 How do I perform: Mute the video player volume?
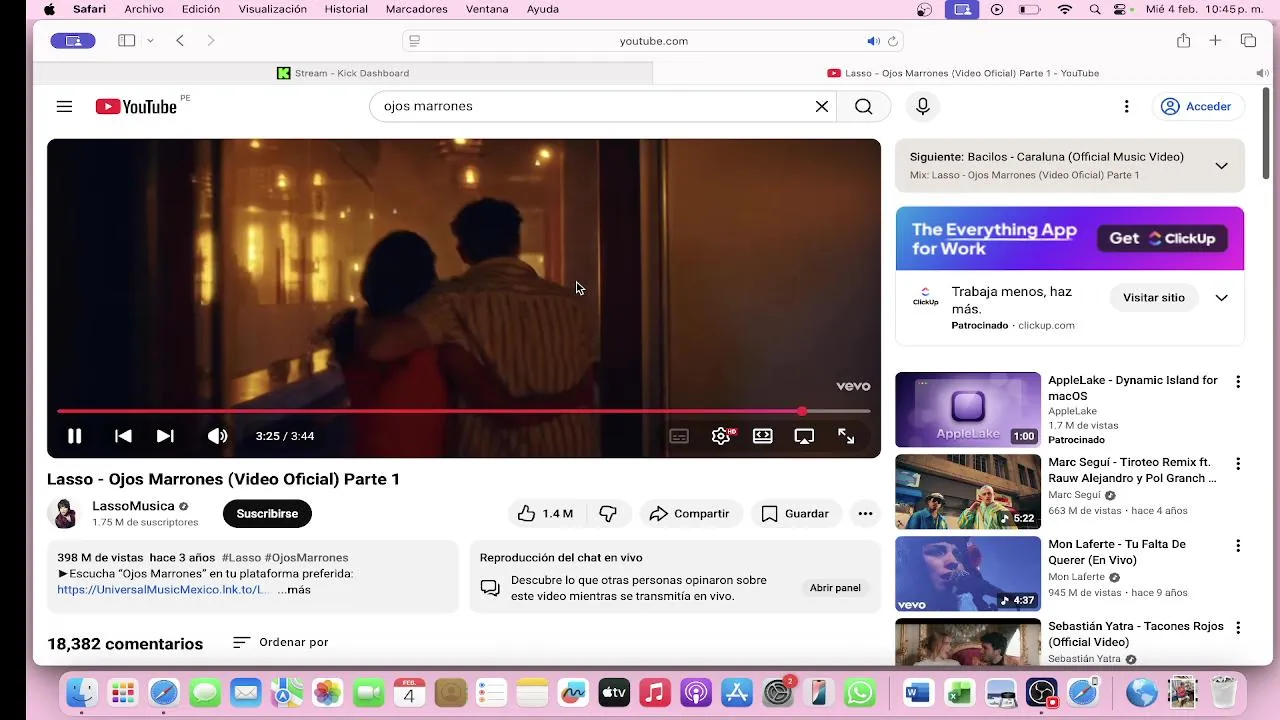click(217, 436)
